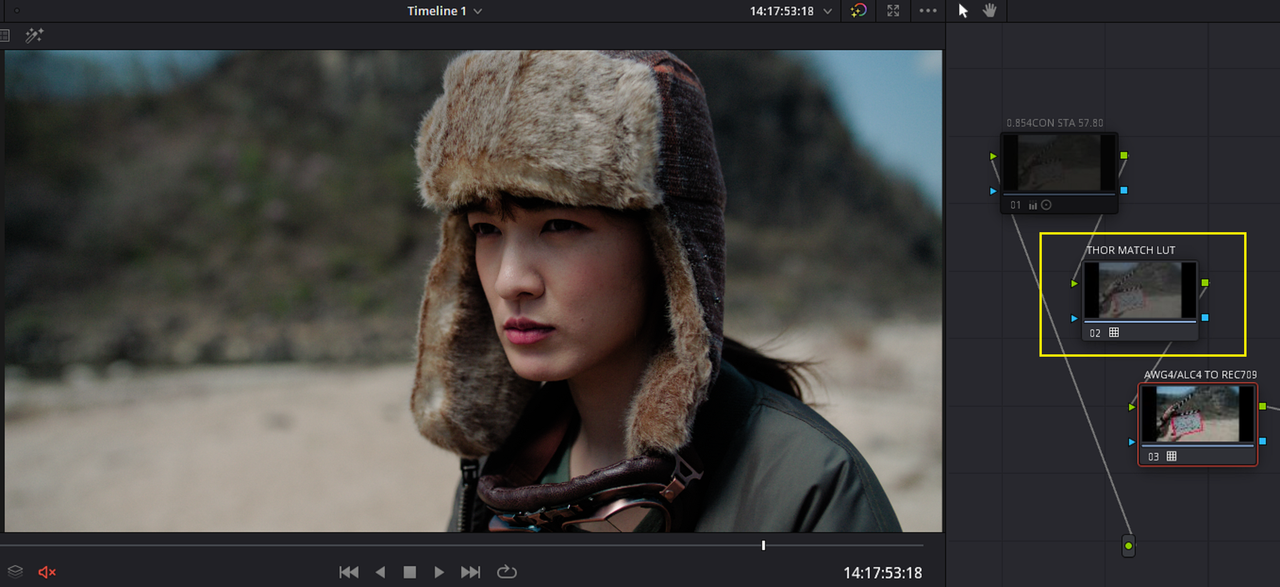Click the AWG4/ALC4 TO REC709 label

pyautogui.click(x=1200, y=375)
